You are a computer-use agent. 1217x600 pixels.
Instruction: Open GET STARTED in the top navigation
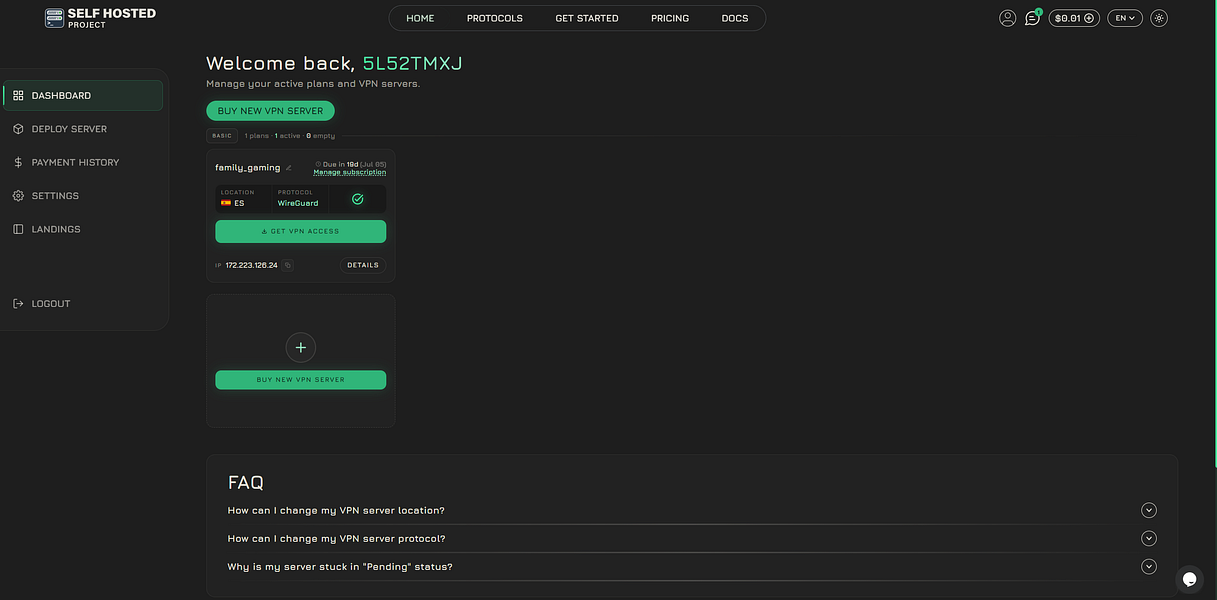coord(587,18)
